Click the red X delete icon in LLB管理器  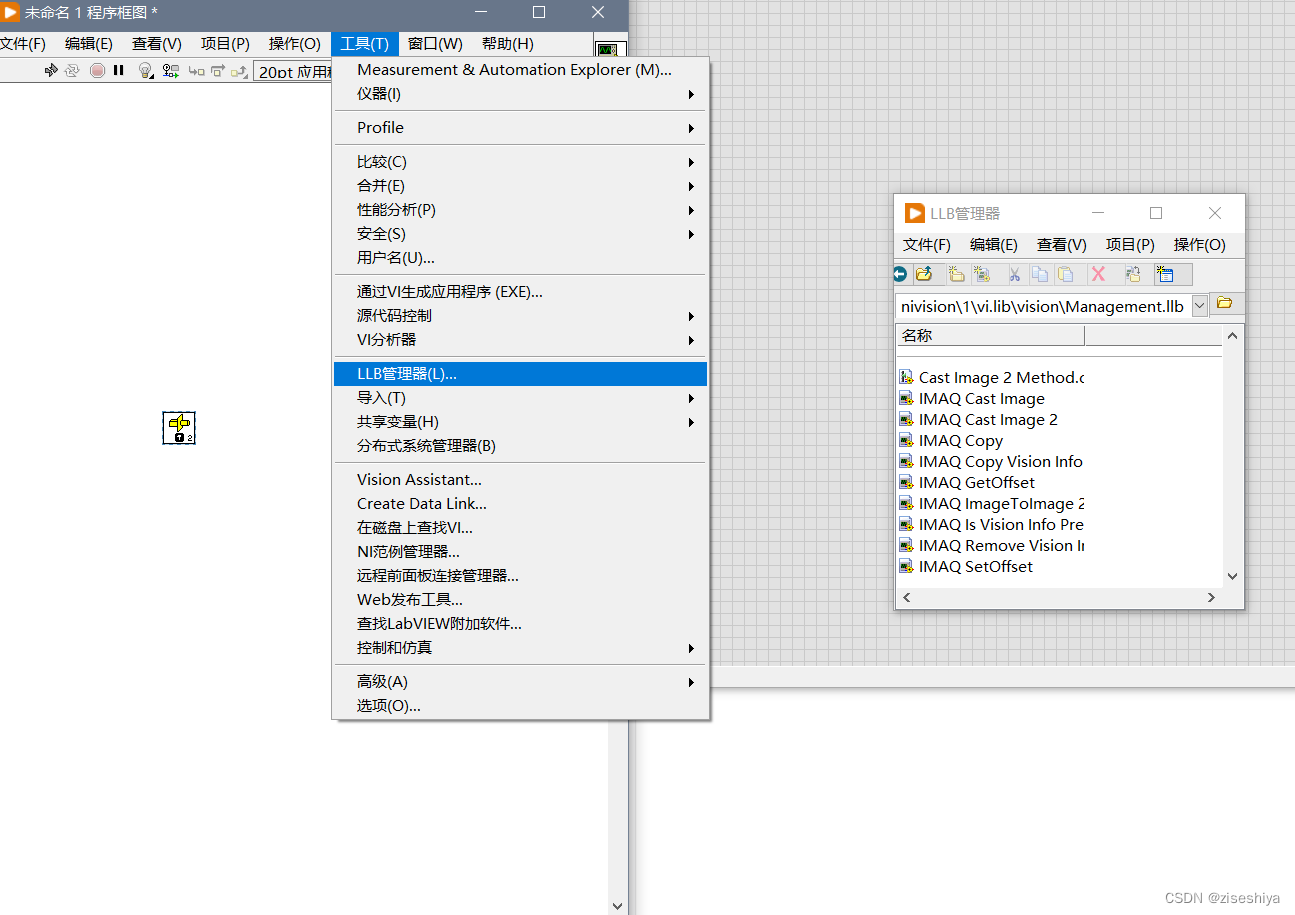coord(1098,274)
